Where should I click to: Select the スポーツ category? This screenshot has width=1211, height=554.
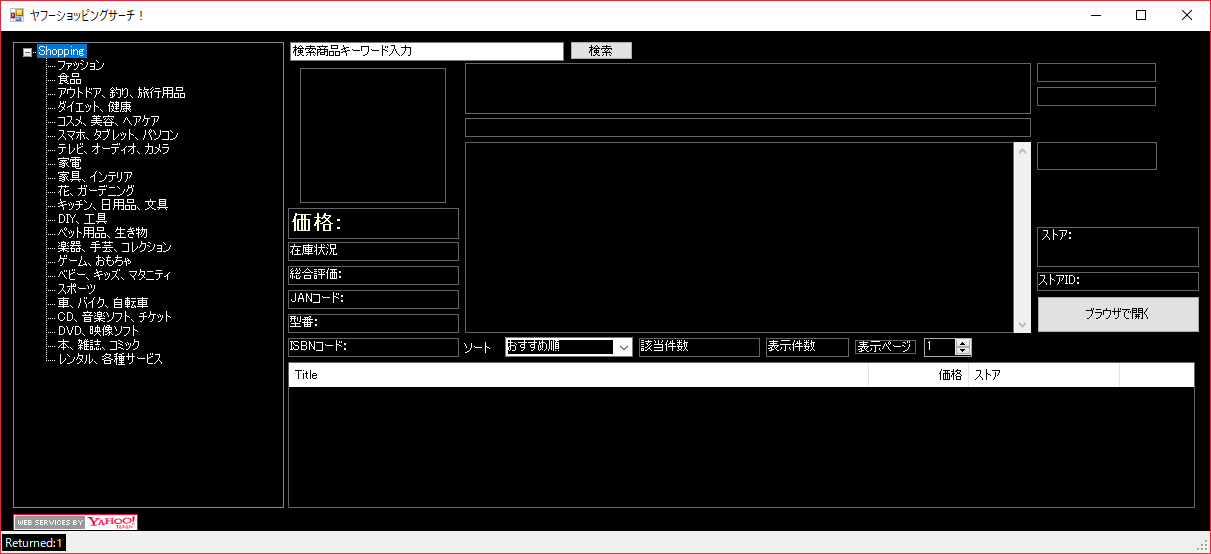(77, 289)
